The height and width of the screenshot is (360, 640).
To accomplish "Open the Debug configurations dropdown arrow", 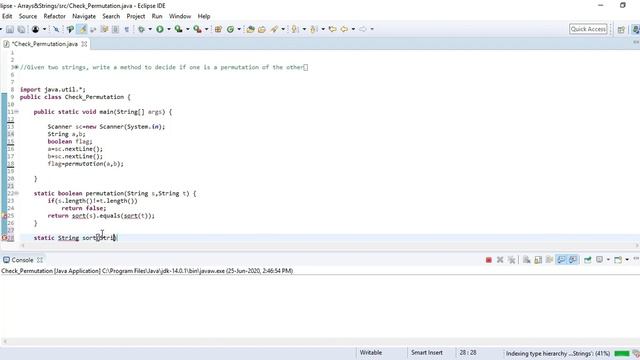I will pyautogui.click(x=150, y=29).
